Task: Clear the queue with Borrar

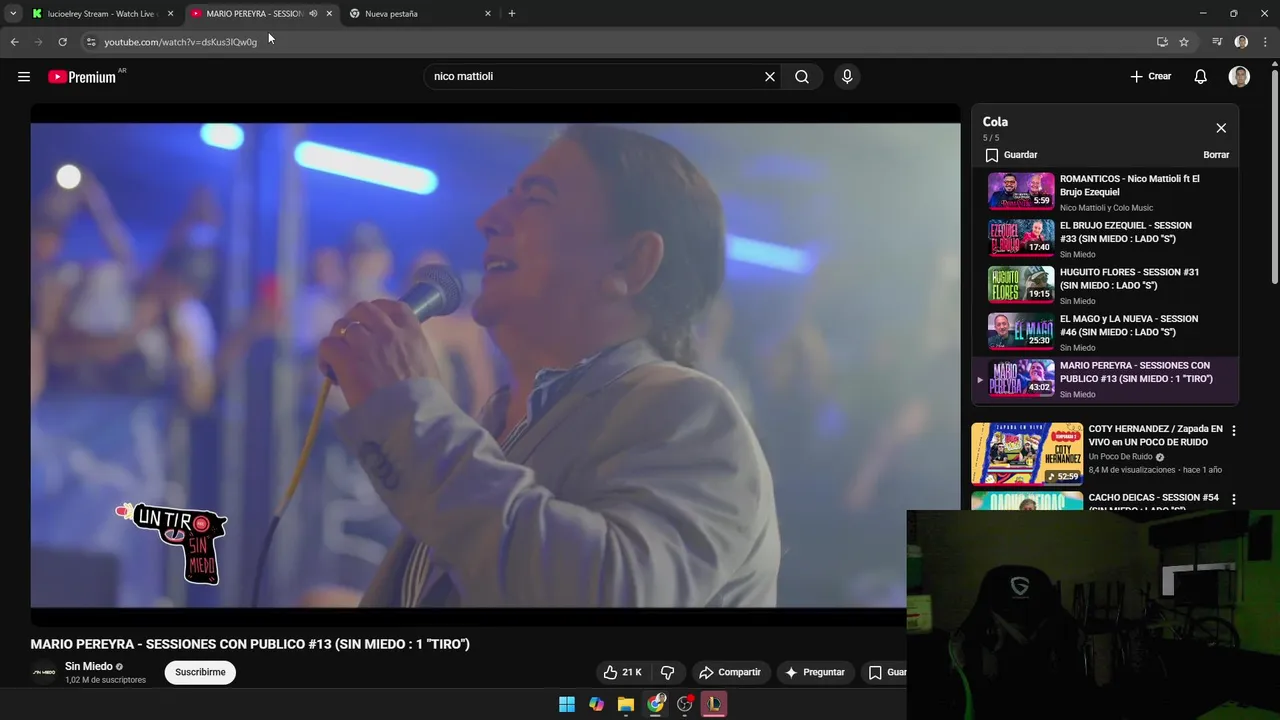Action: click(1216, 155)
